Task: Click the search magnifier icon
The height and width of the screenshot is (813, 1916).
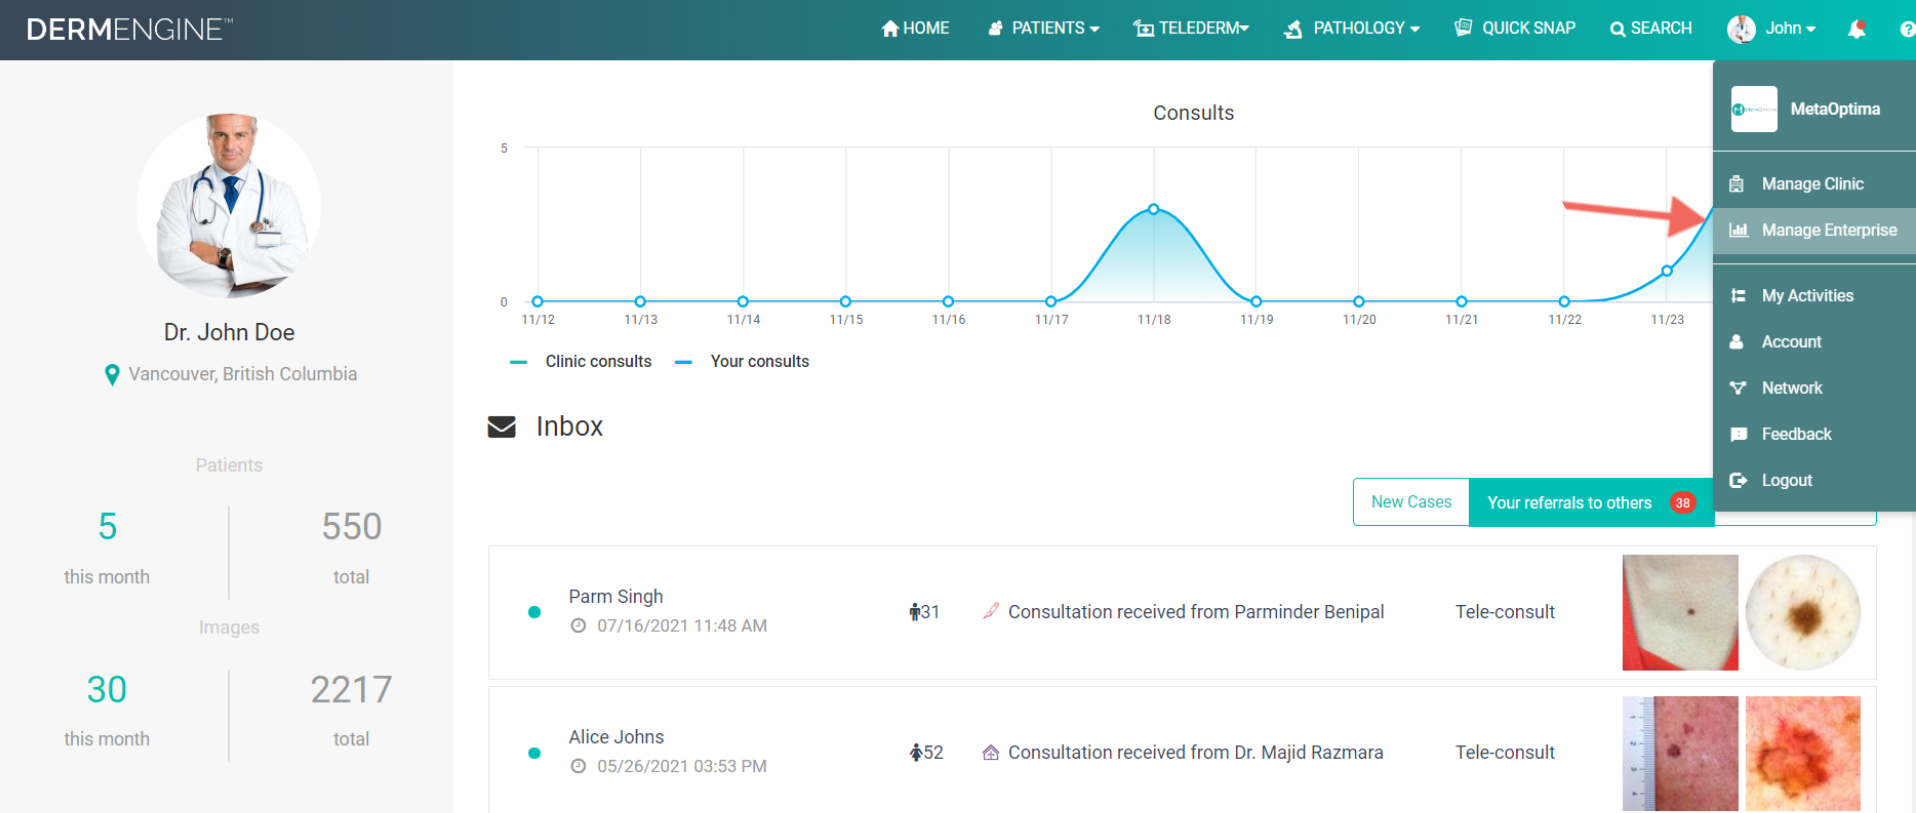Action: pos(1617,29)
